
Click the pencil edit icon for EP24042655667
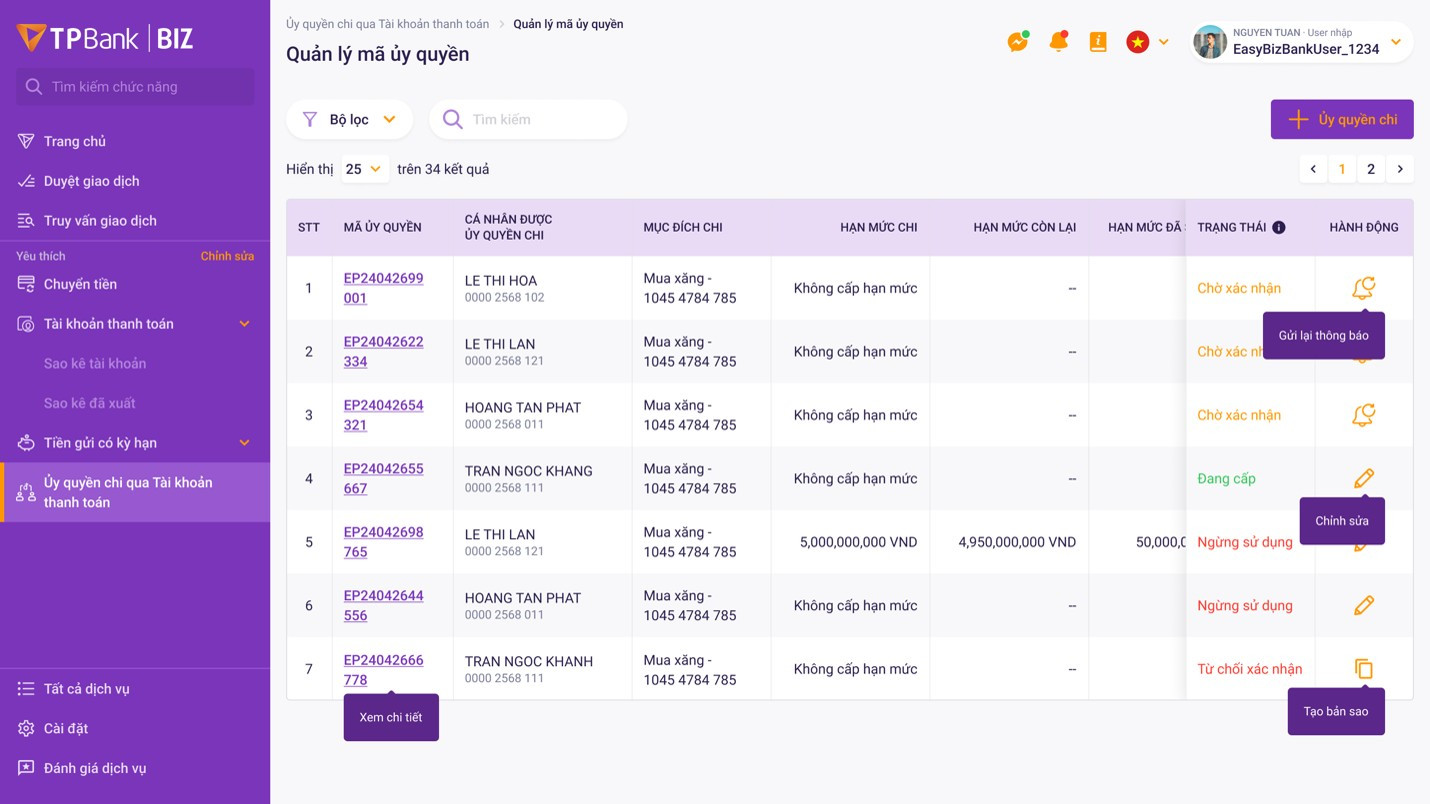1363,478
